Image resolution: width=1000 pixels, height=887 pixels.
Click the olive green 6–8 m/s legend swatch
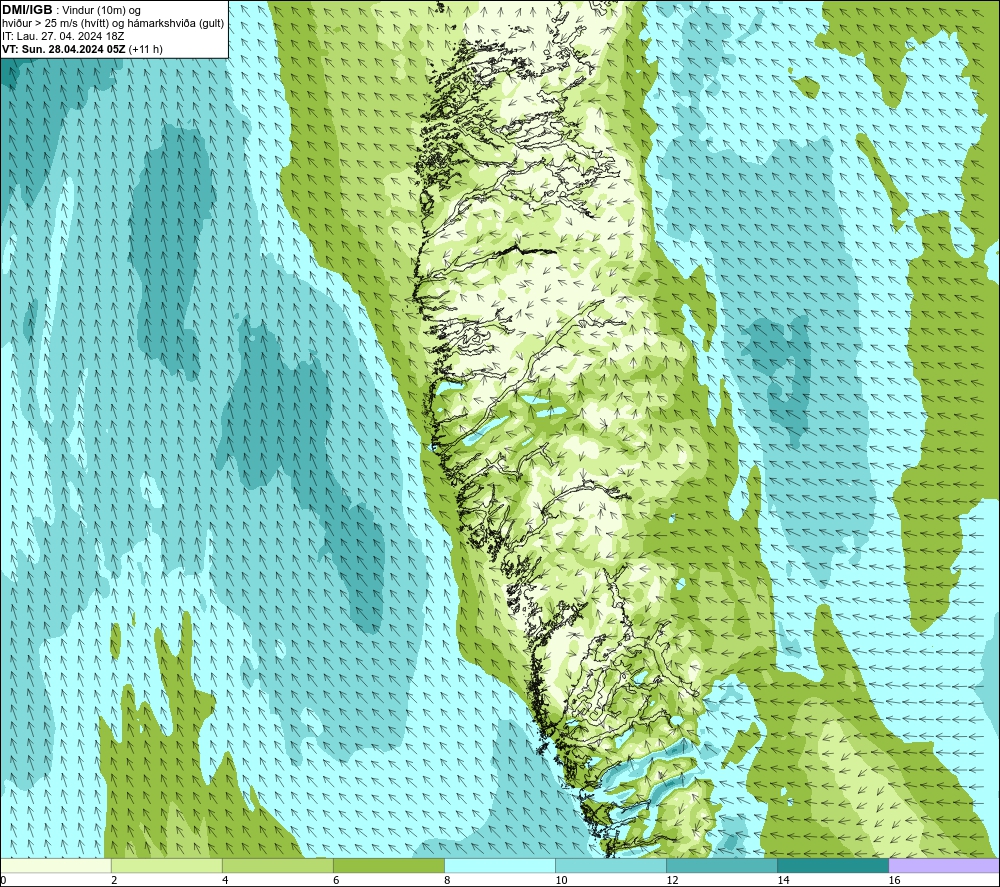point(389,865)
